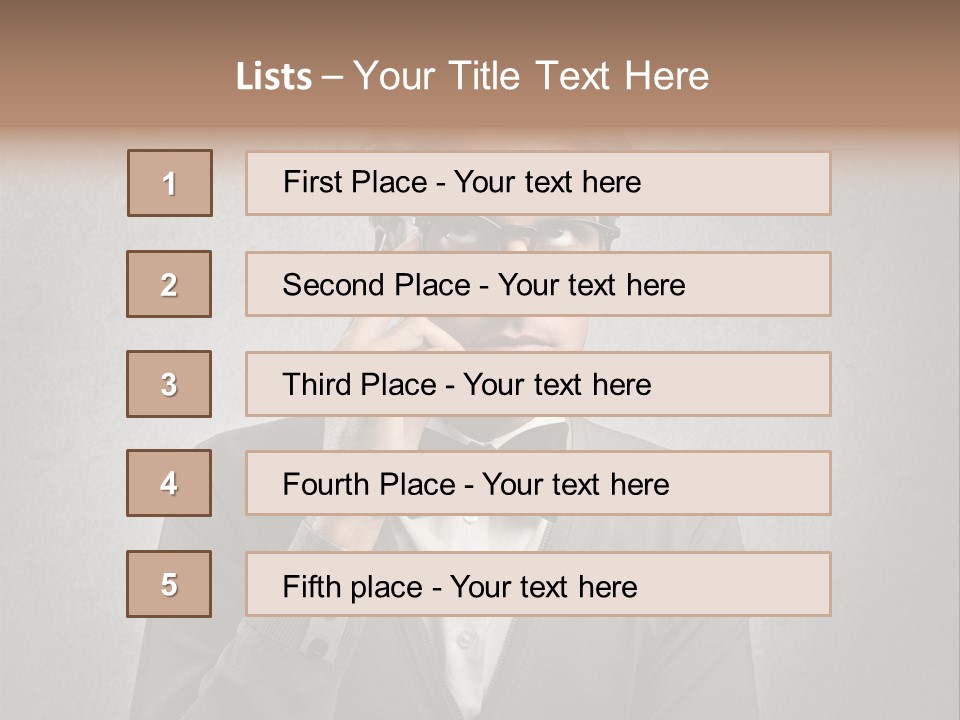Click the number 5 box
The width and height of the screenshot is (960, 720).
coord(169,584)
